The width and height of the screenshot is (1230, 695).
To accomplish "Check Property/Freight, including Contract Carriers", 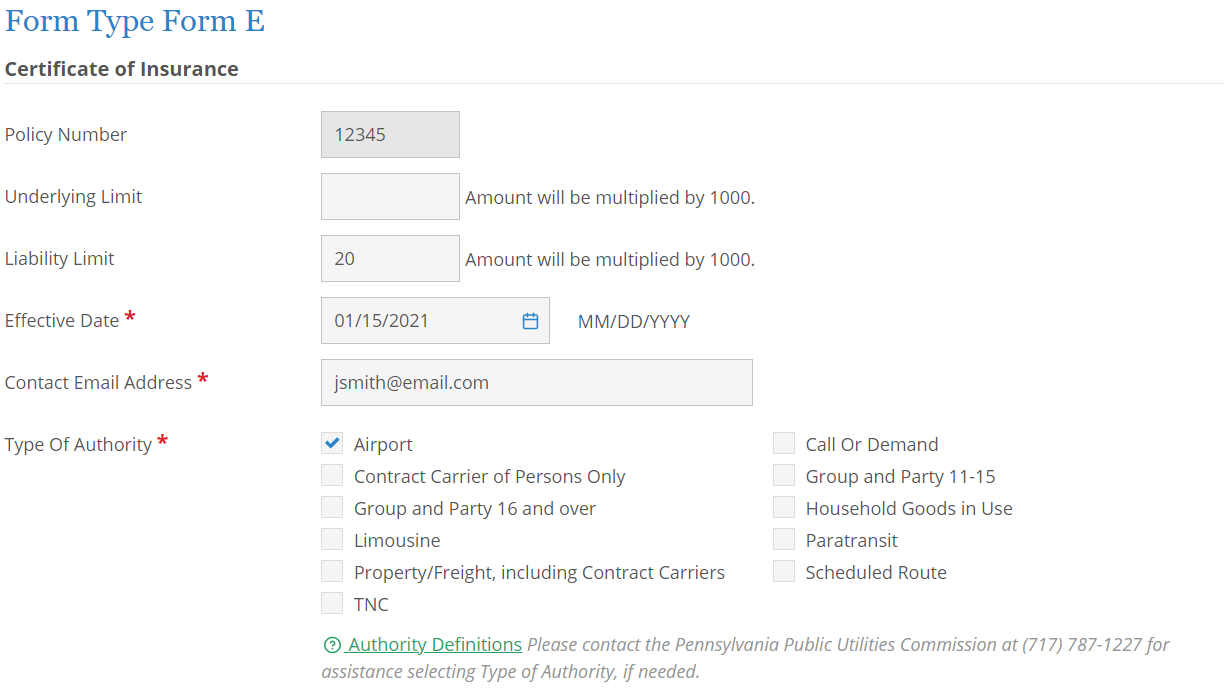I will tap(331, 570).
